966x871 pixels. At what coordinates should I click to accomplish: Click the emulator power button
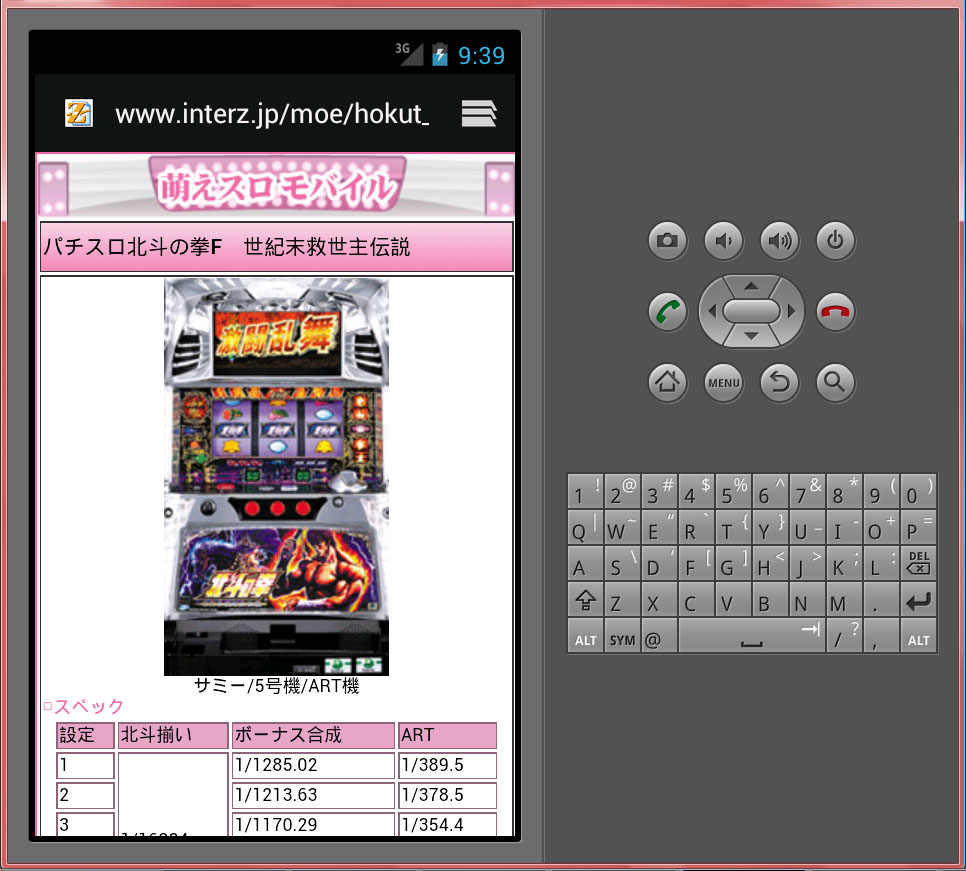click(x=835, y=240)
